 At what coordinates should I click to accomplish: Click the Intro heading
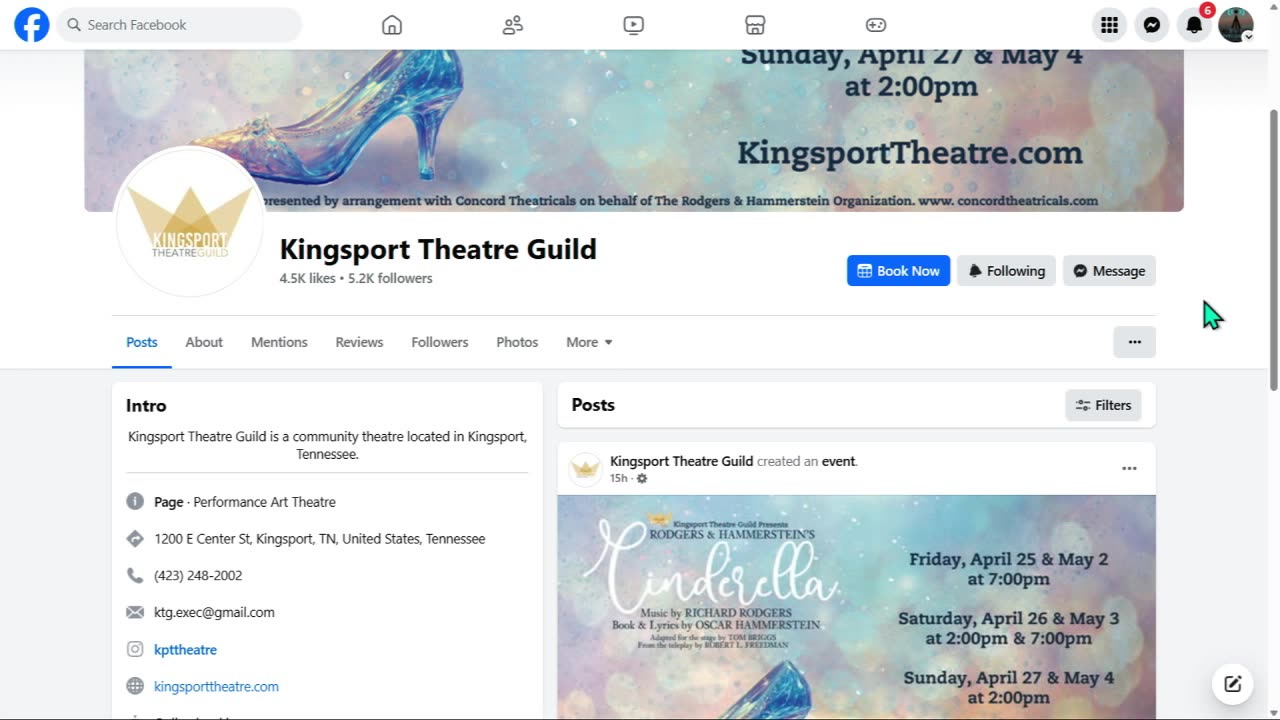pos(146,405)
